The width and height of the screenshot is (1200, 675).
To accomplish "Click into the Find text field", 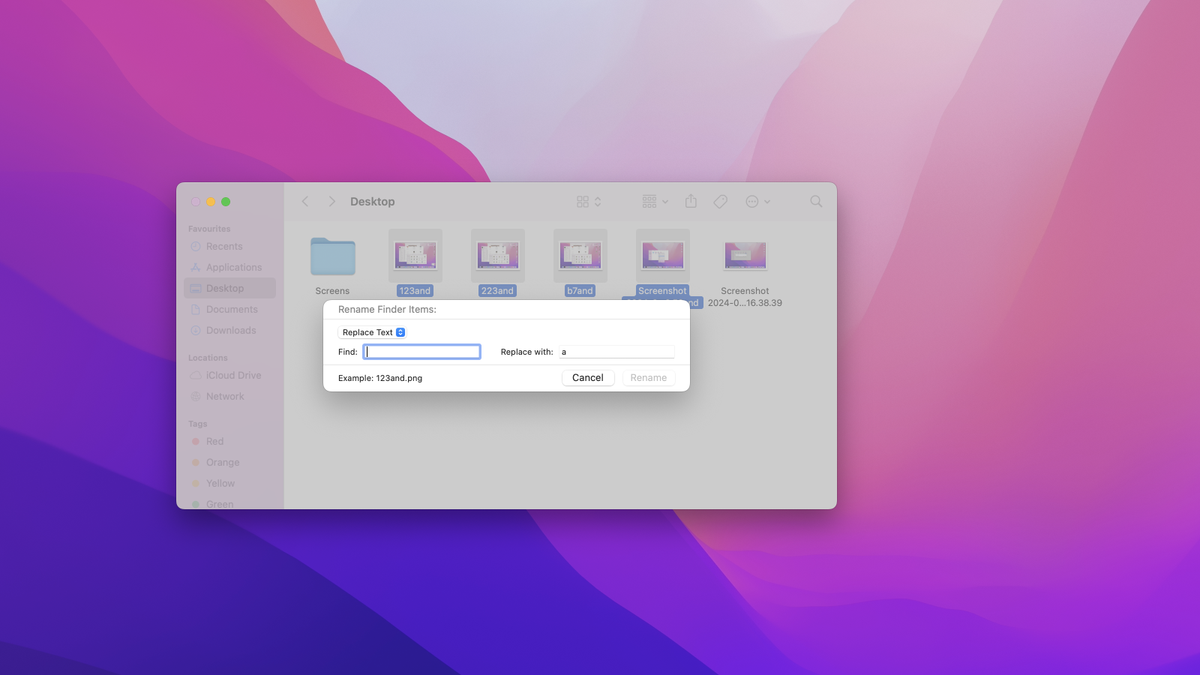I will [422, 352].
